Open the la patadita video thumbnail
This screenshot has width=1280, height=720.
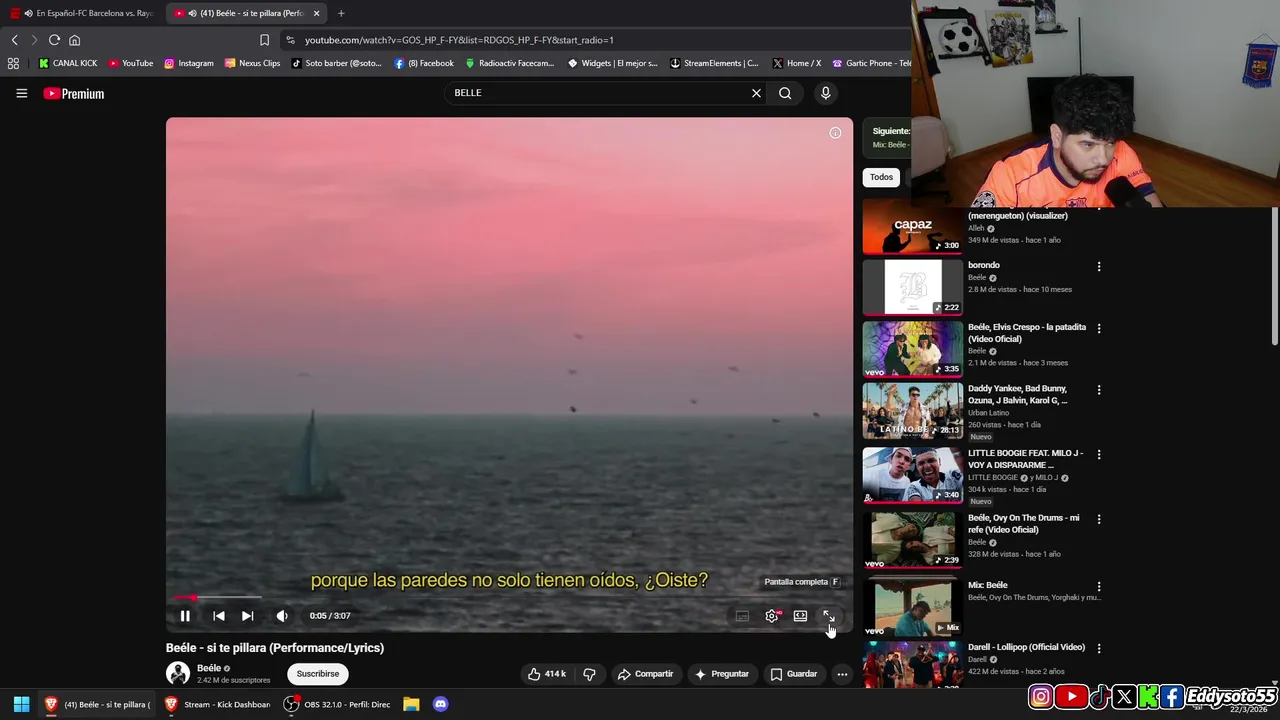pos(913,348)
